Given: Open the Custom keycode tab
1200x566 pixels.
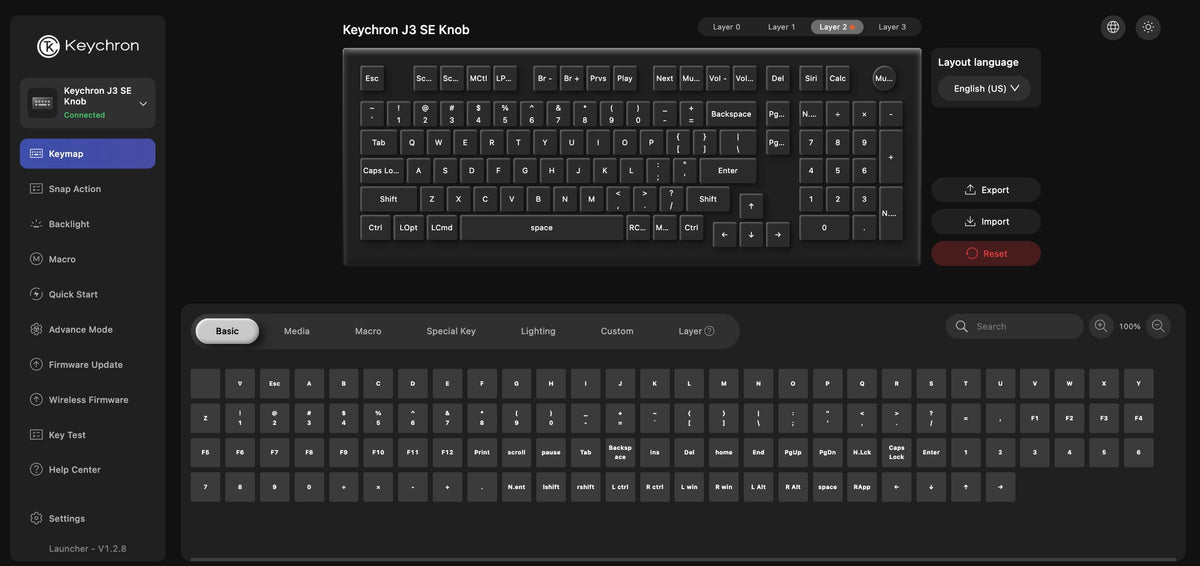Looking at the screenshot, I should point(617,331).
